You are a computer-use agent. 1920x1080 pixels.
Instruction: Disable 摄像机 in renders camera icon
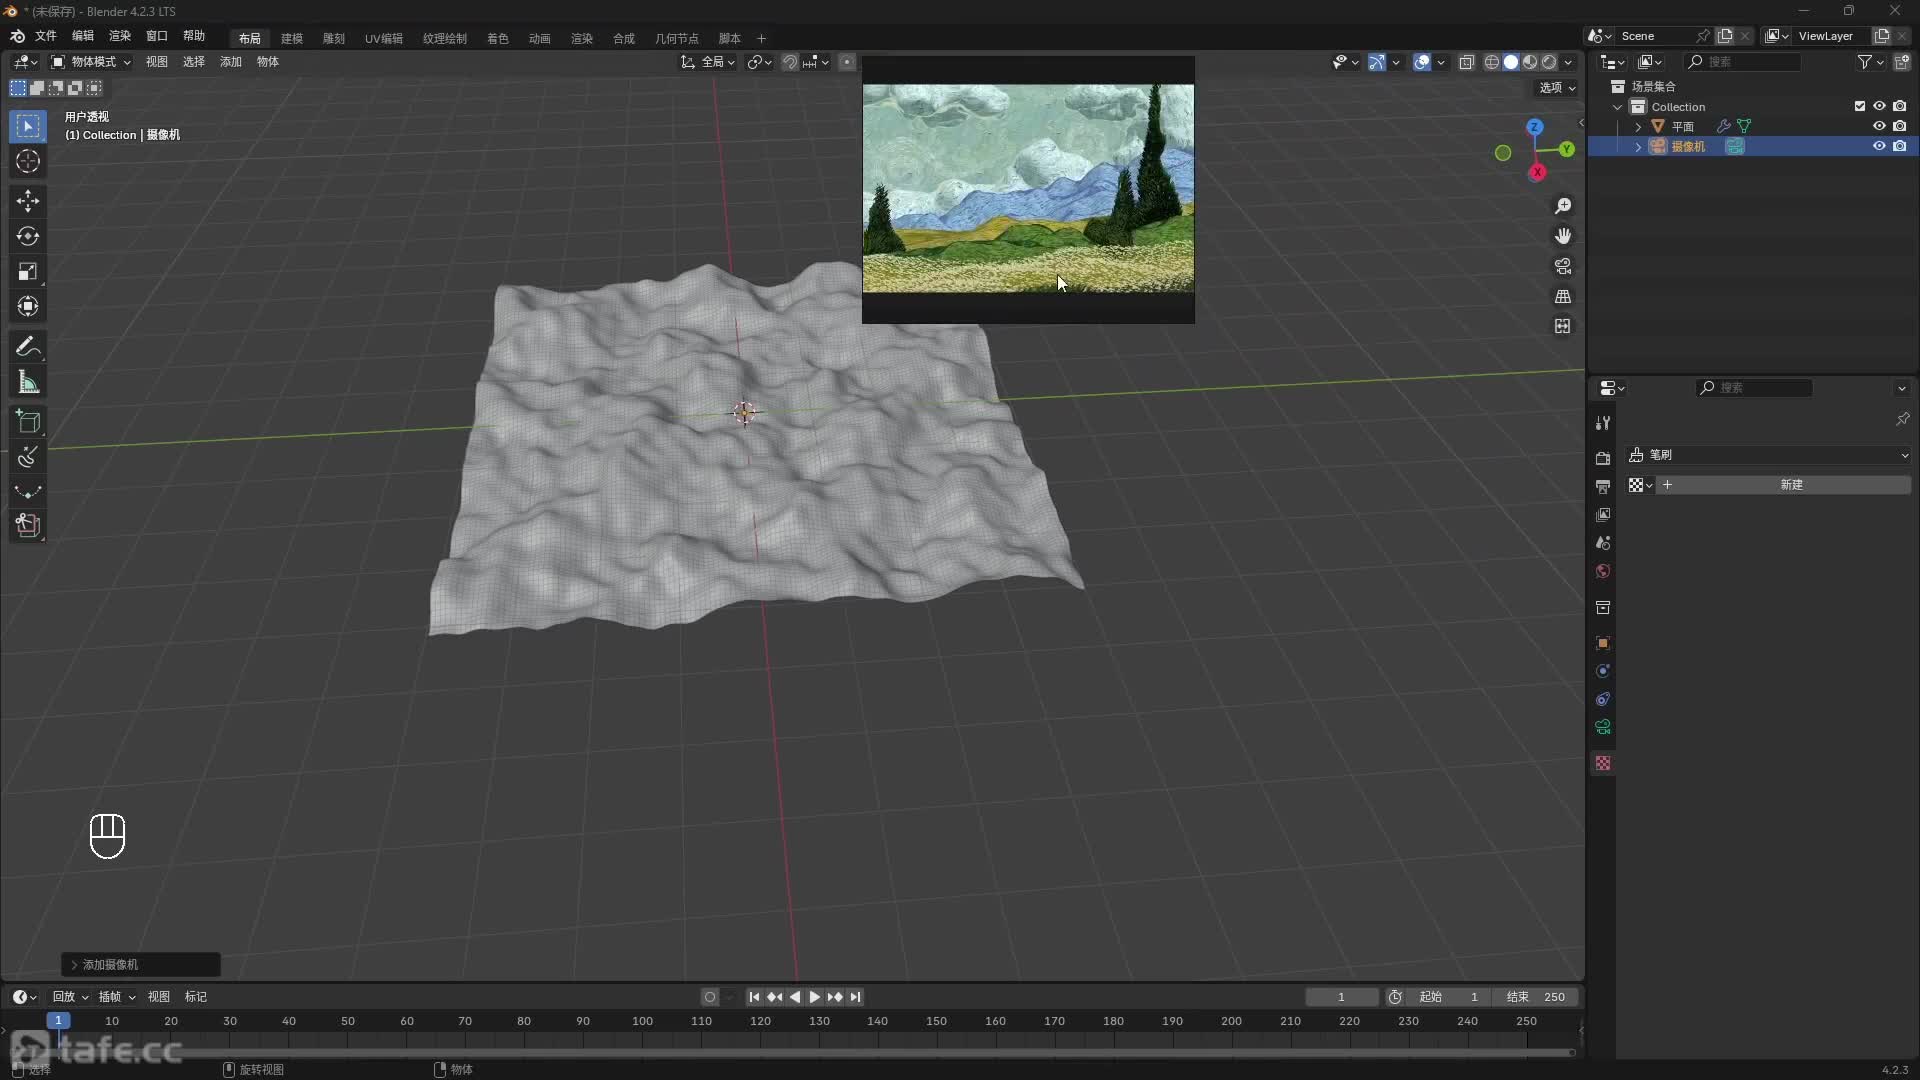[1899, 146]
